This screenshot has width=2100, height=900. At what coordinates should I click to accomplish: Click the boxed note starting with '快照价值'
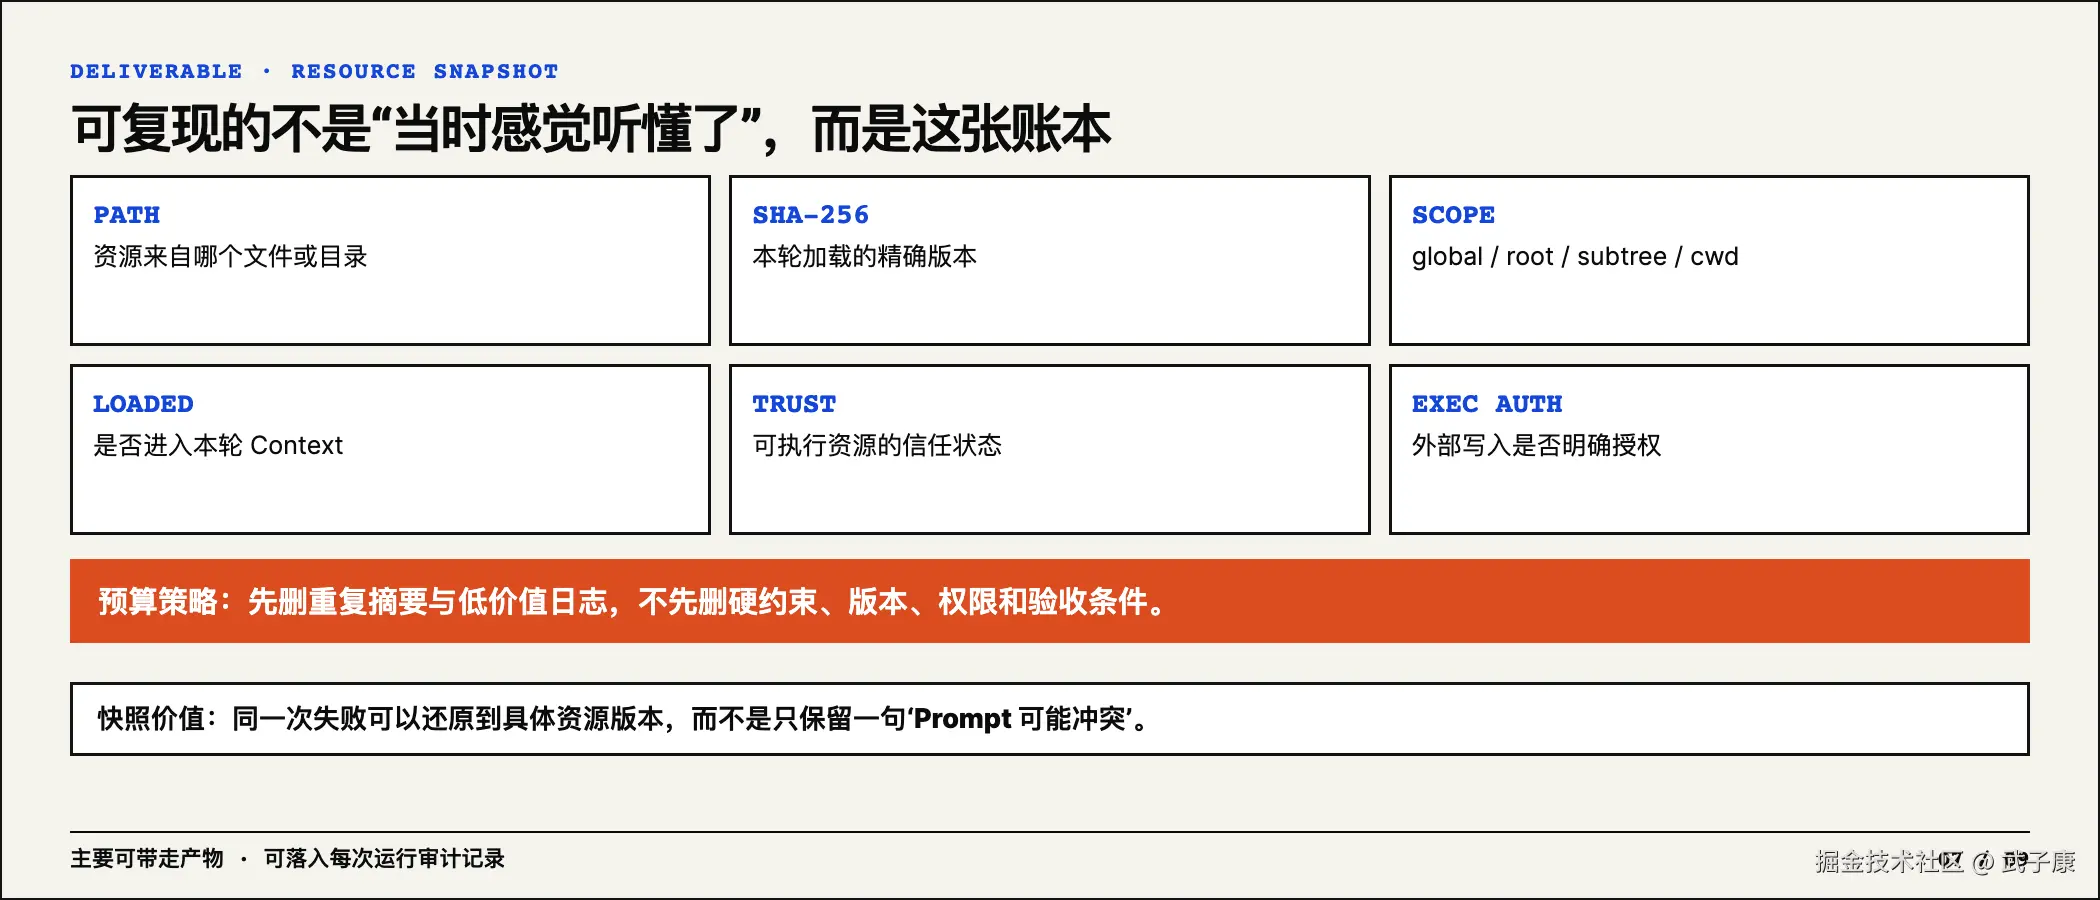tap(1050, 719)
